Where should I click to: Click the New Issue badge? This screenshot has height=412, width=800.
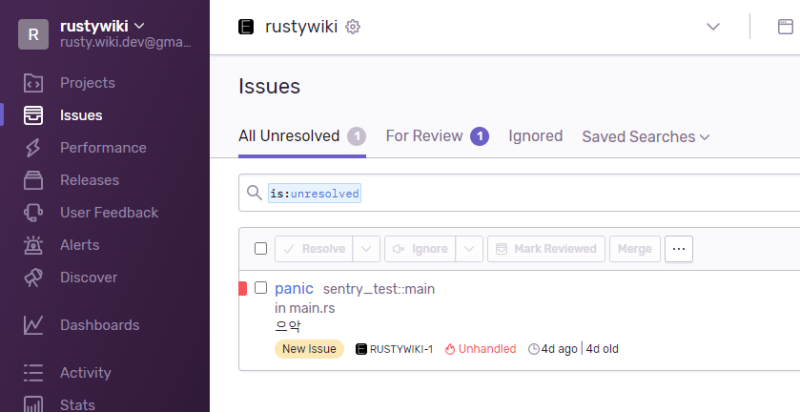309,349
